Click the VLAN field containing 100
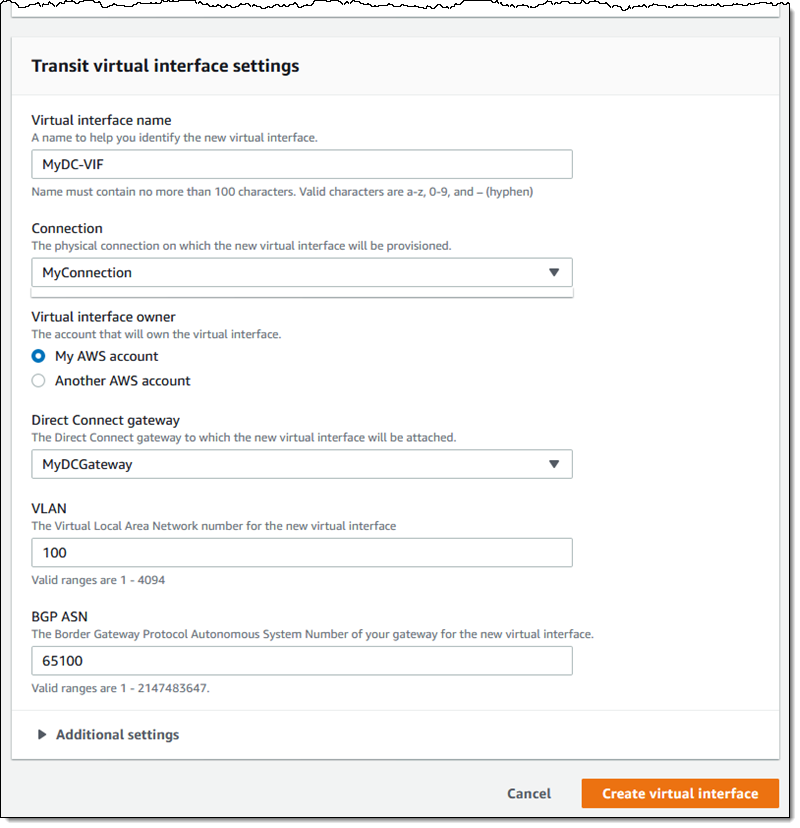The height and width of the screenshot is (828, 800). click(301, 553)
